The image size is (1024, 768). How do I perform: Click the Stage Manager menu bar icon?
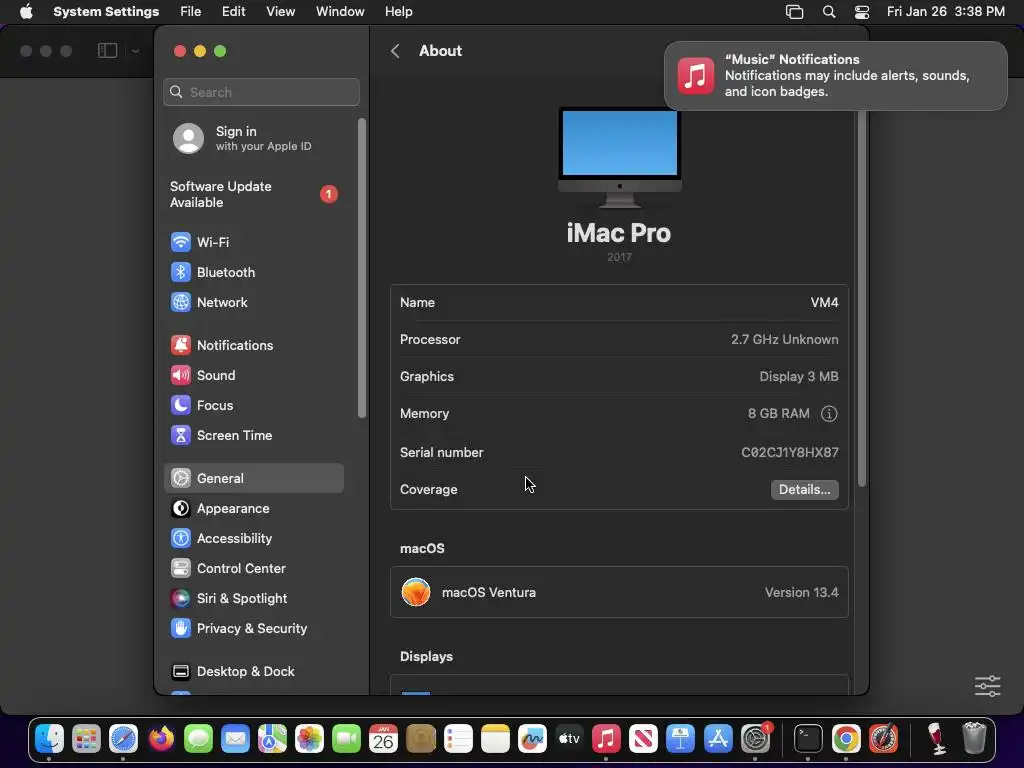click(x=794, y=12)
